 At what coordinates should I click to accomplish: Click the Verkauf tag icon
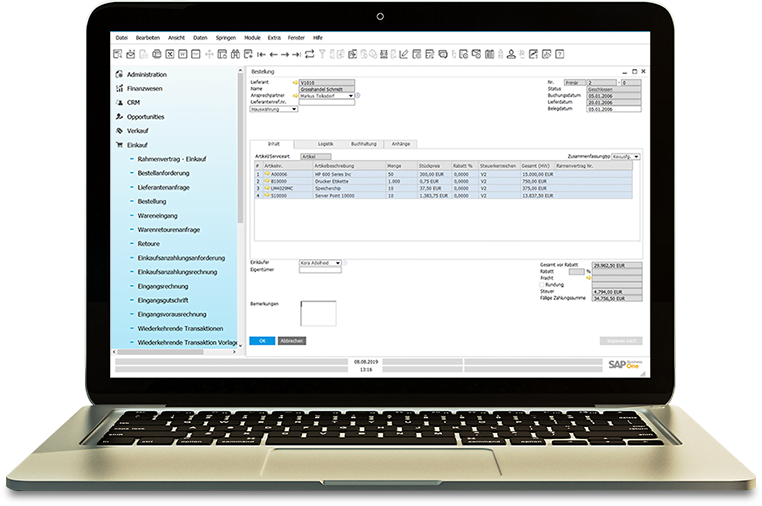coord(120,131)
